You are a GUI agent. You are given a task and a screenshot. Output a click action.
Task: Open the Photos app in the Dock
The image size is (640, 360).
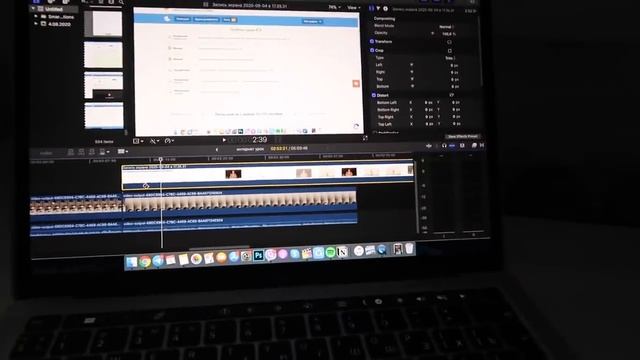click(196, 259)
